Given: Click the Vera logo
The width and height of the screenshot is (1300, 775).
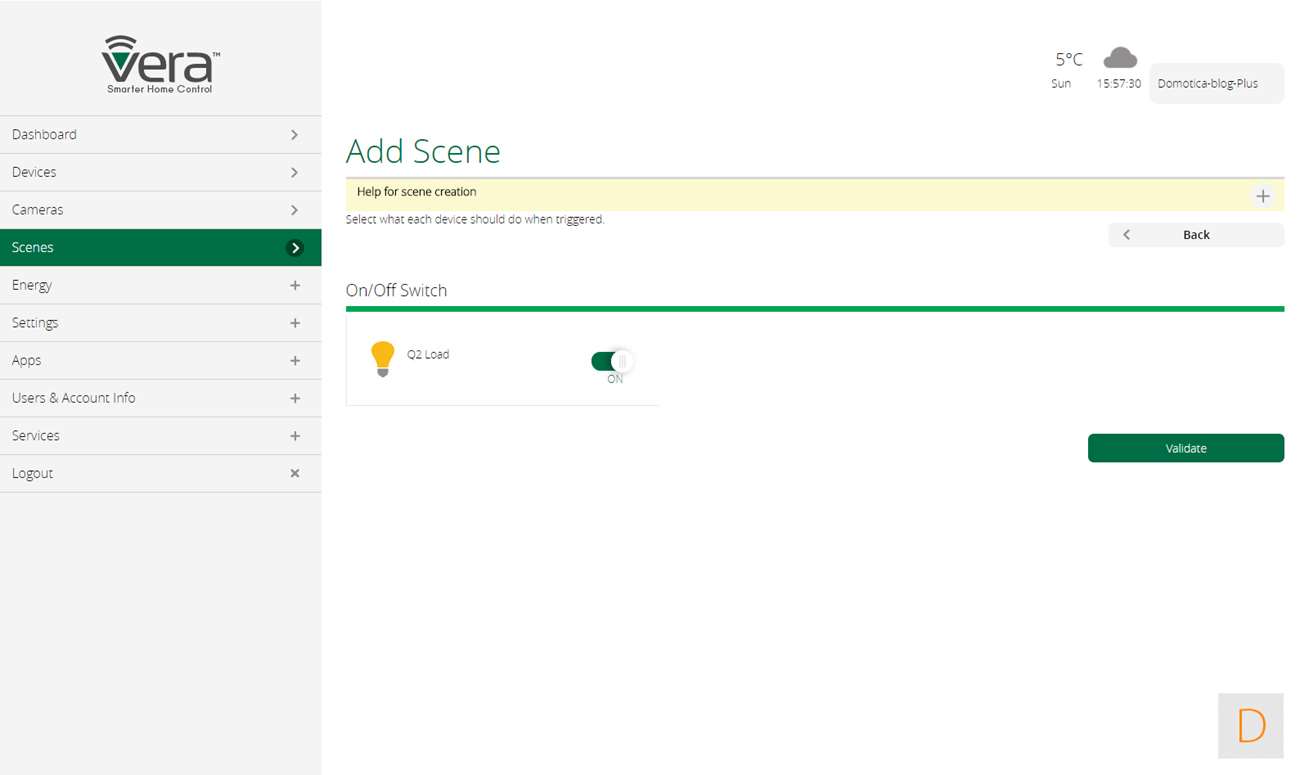Looking at the screenshot, I should coord(161,64).
